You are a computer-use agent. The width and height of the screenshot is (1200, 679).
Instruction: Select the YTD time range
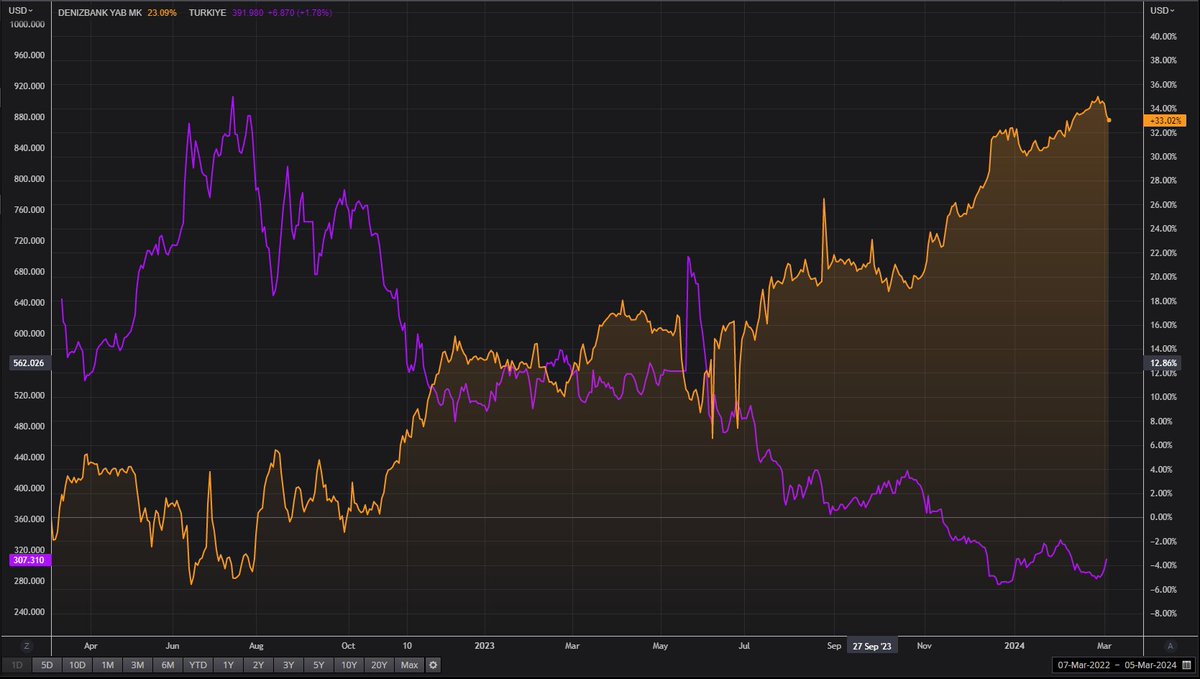click(199, 665)
